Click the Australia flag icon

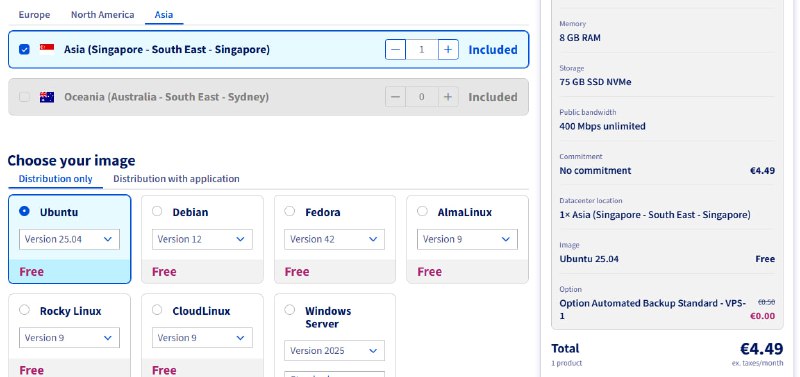tap(47, 97)
